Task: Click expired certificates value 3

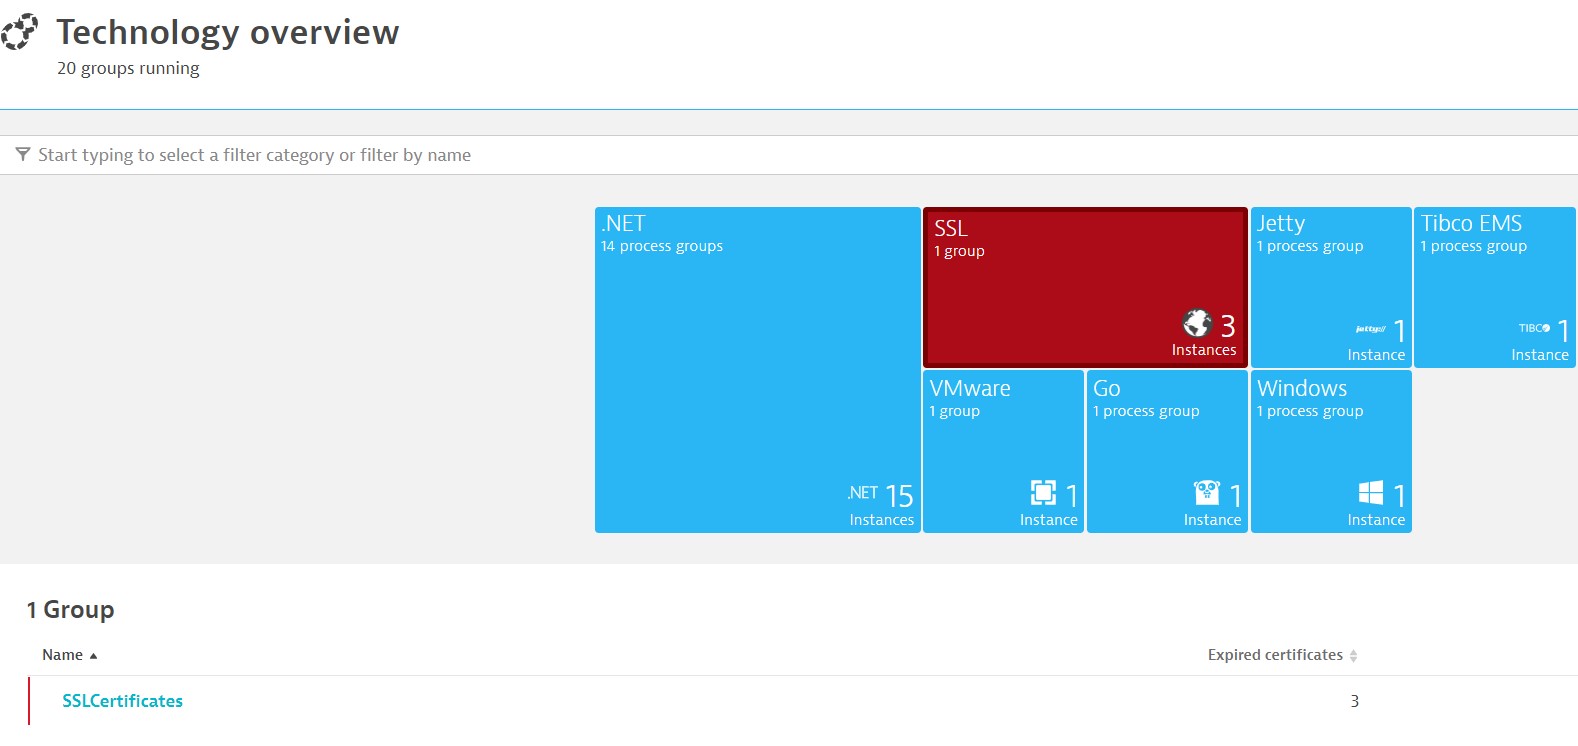Action: click(x=1354, y=701)
